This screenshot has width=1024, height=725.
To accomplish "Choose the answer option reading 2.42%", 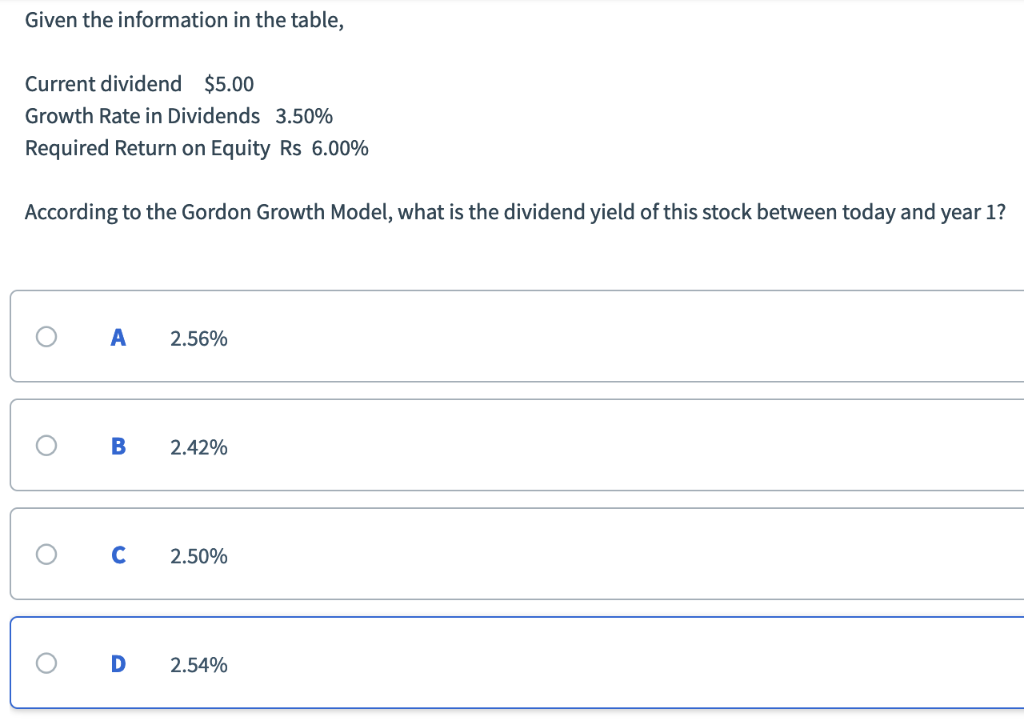I will coord(198,446).
